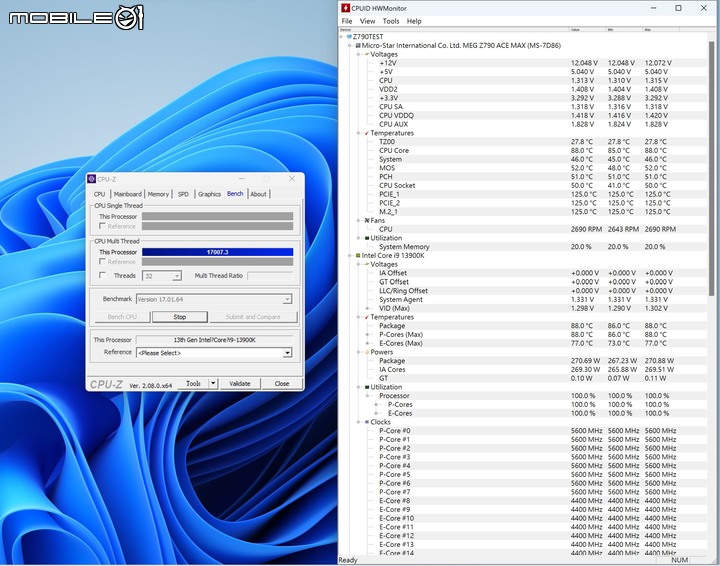The width and height of the screenshot is (720, 566).
Task: Select the E-Core #8 clock row
Action: pyautogui.click(x=537, y=501)
